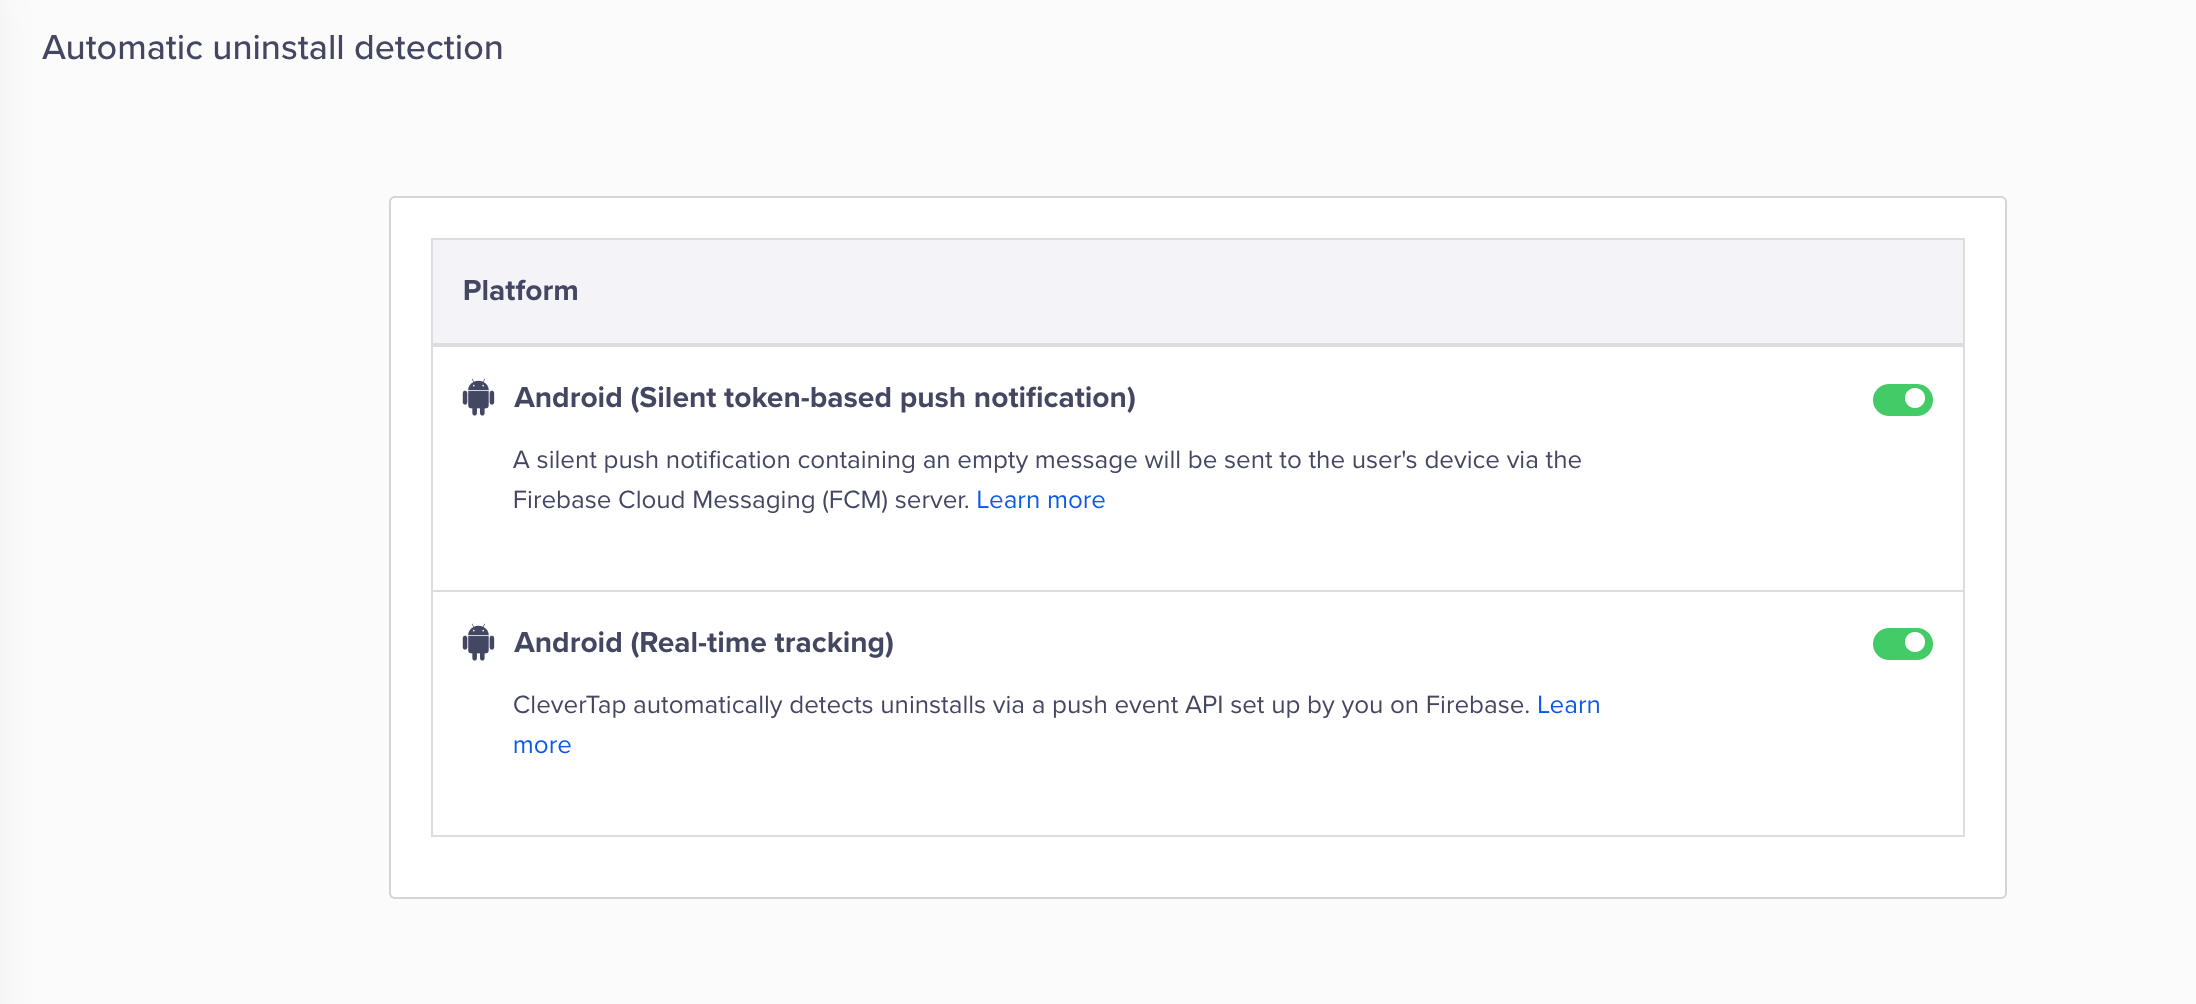Viewport: 2196px width, 1004px height.
Task: Click the Android robot icon for silent push
Action: (x=478, y=398)
